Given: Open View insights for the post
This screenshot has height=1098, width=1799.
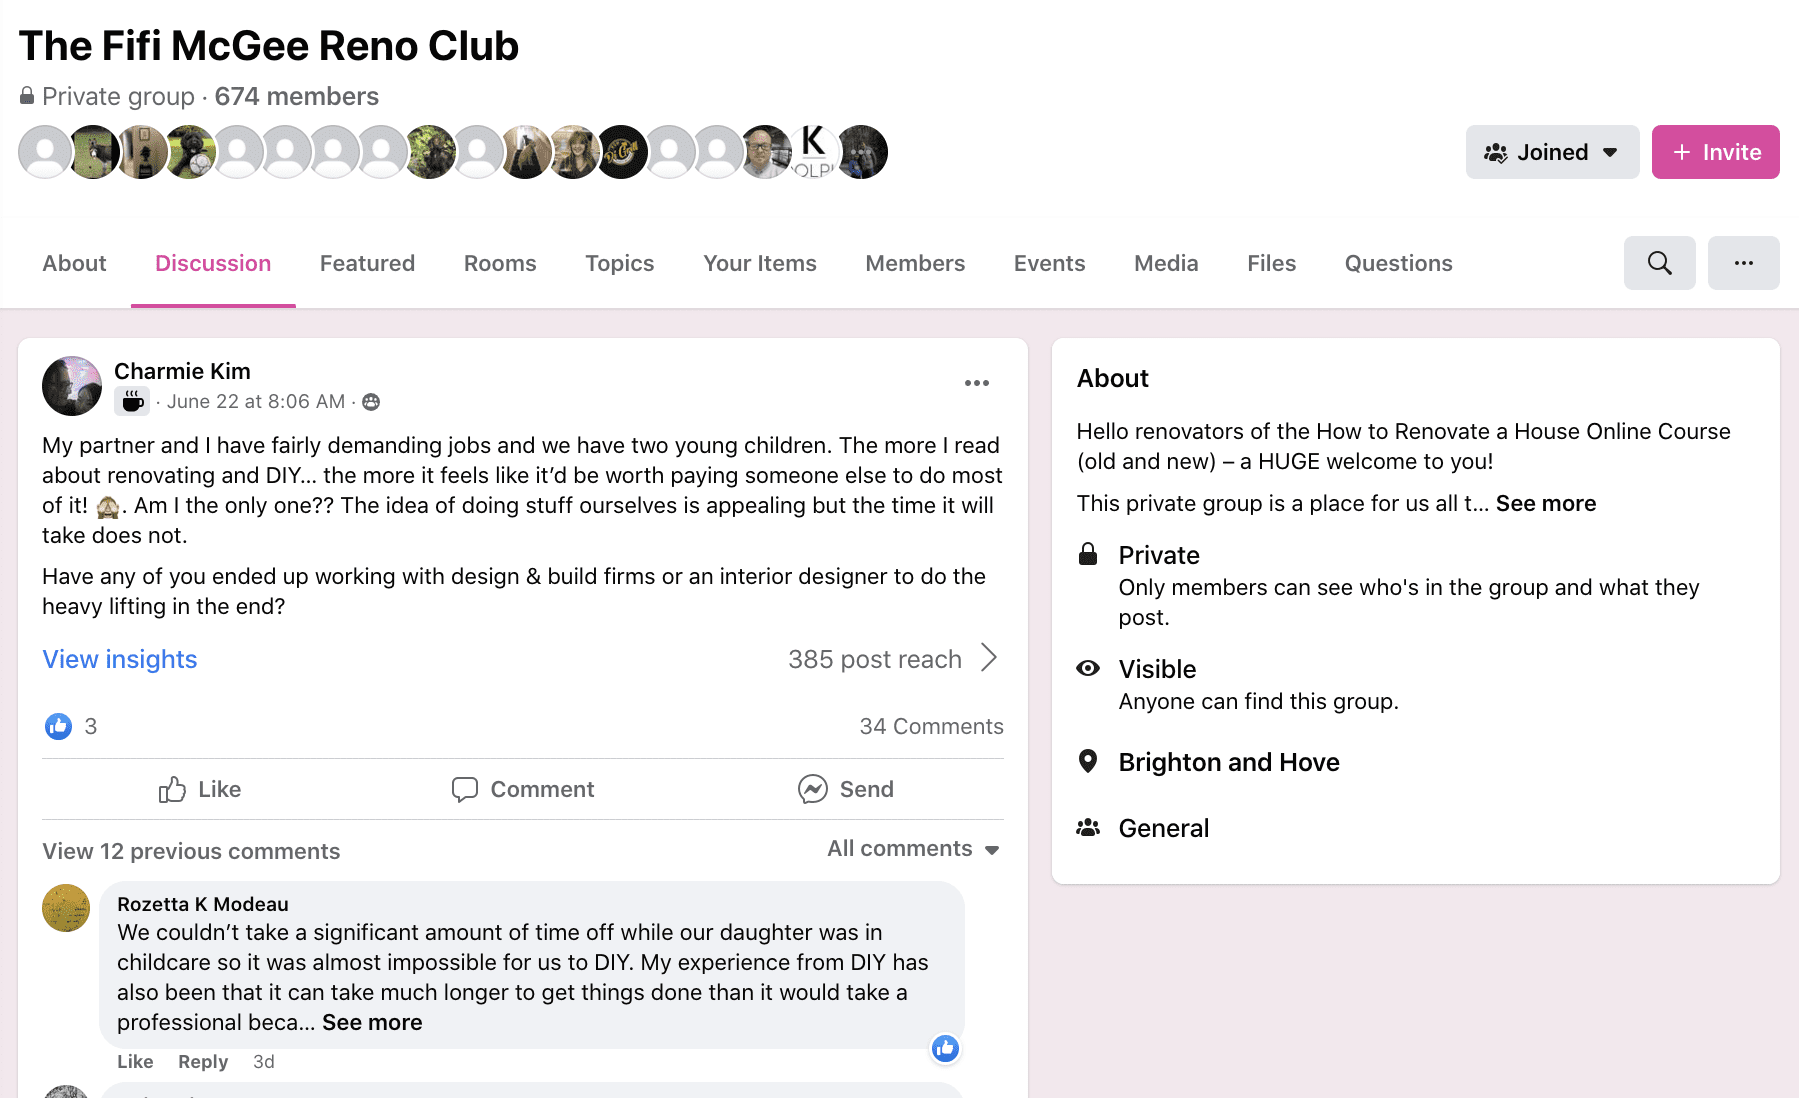Looking at the screenshot, I should tap(119, 659).
